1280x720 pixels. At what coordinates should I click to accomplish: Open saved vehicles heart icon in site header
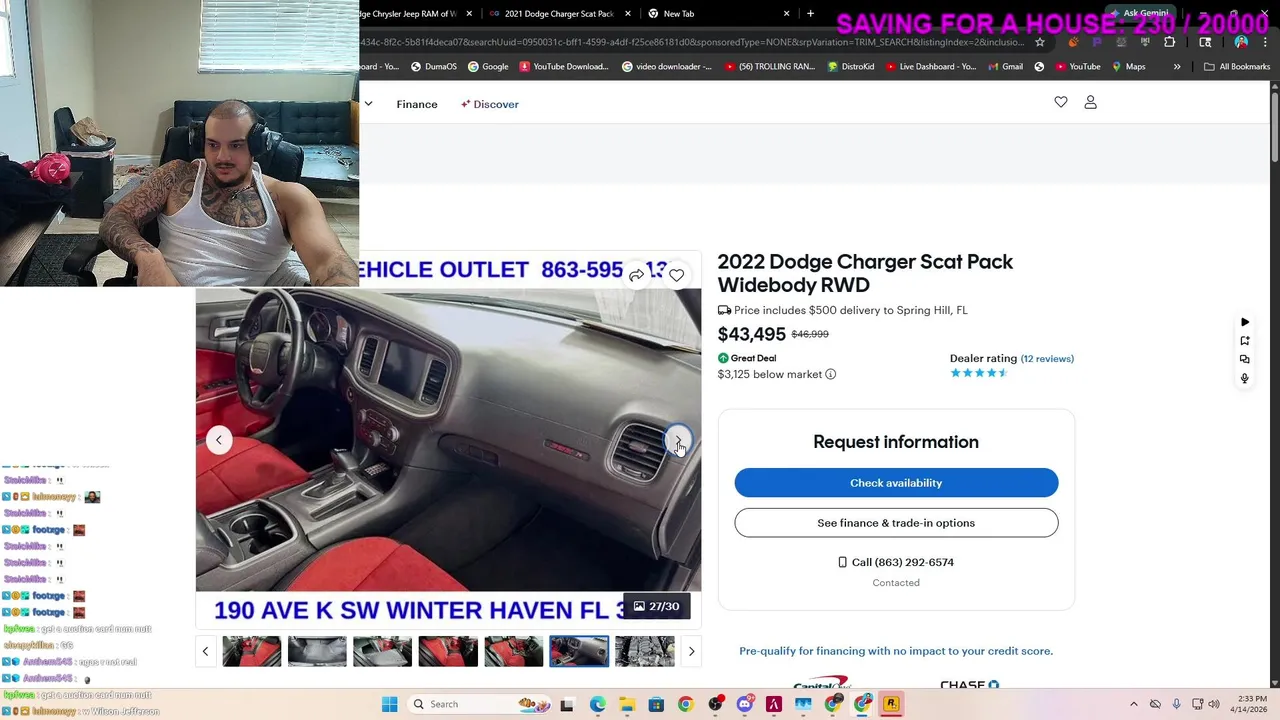click(1061, 102)
